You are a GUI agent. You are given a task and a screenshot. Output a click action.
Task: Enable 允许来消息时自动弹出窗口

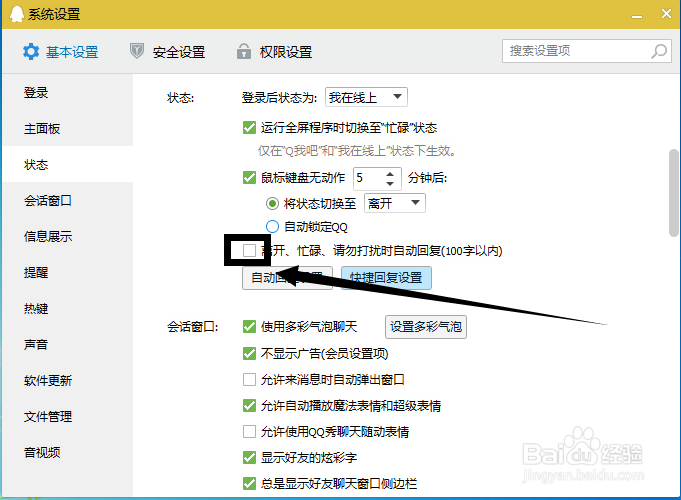249,379
